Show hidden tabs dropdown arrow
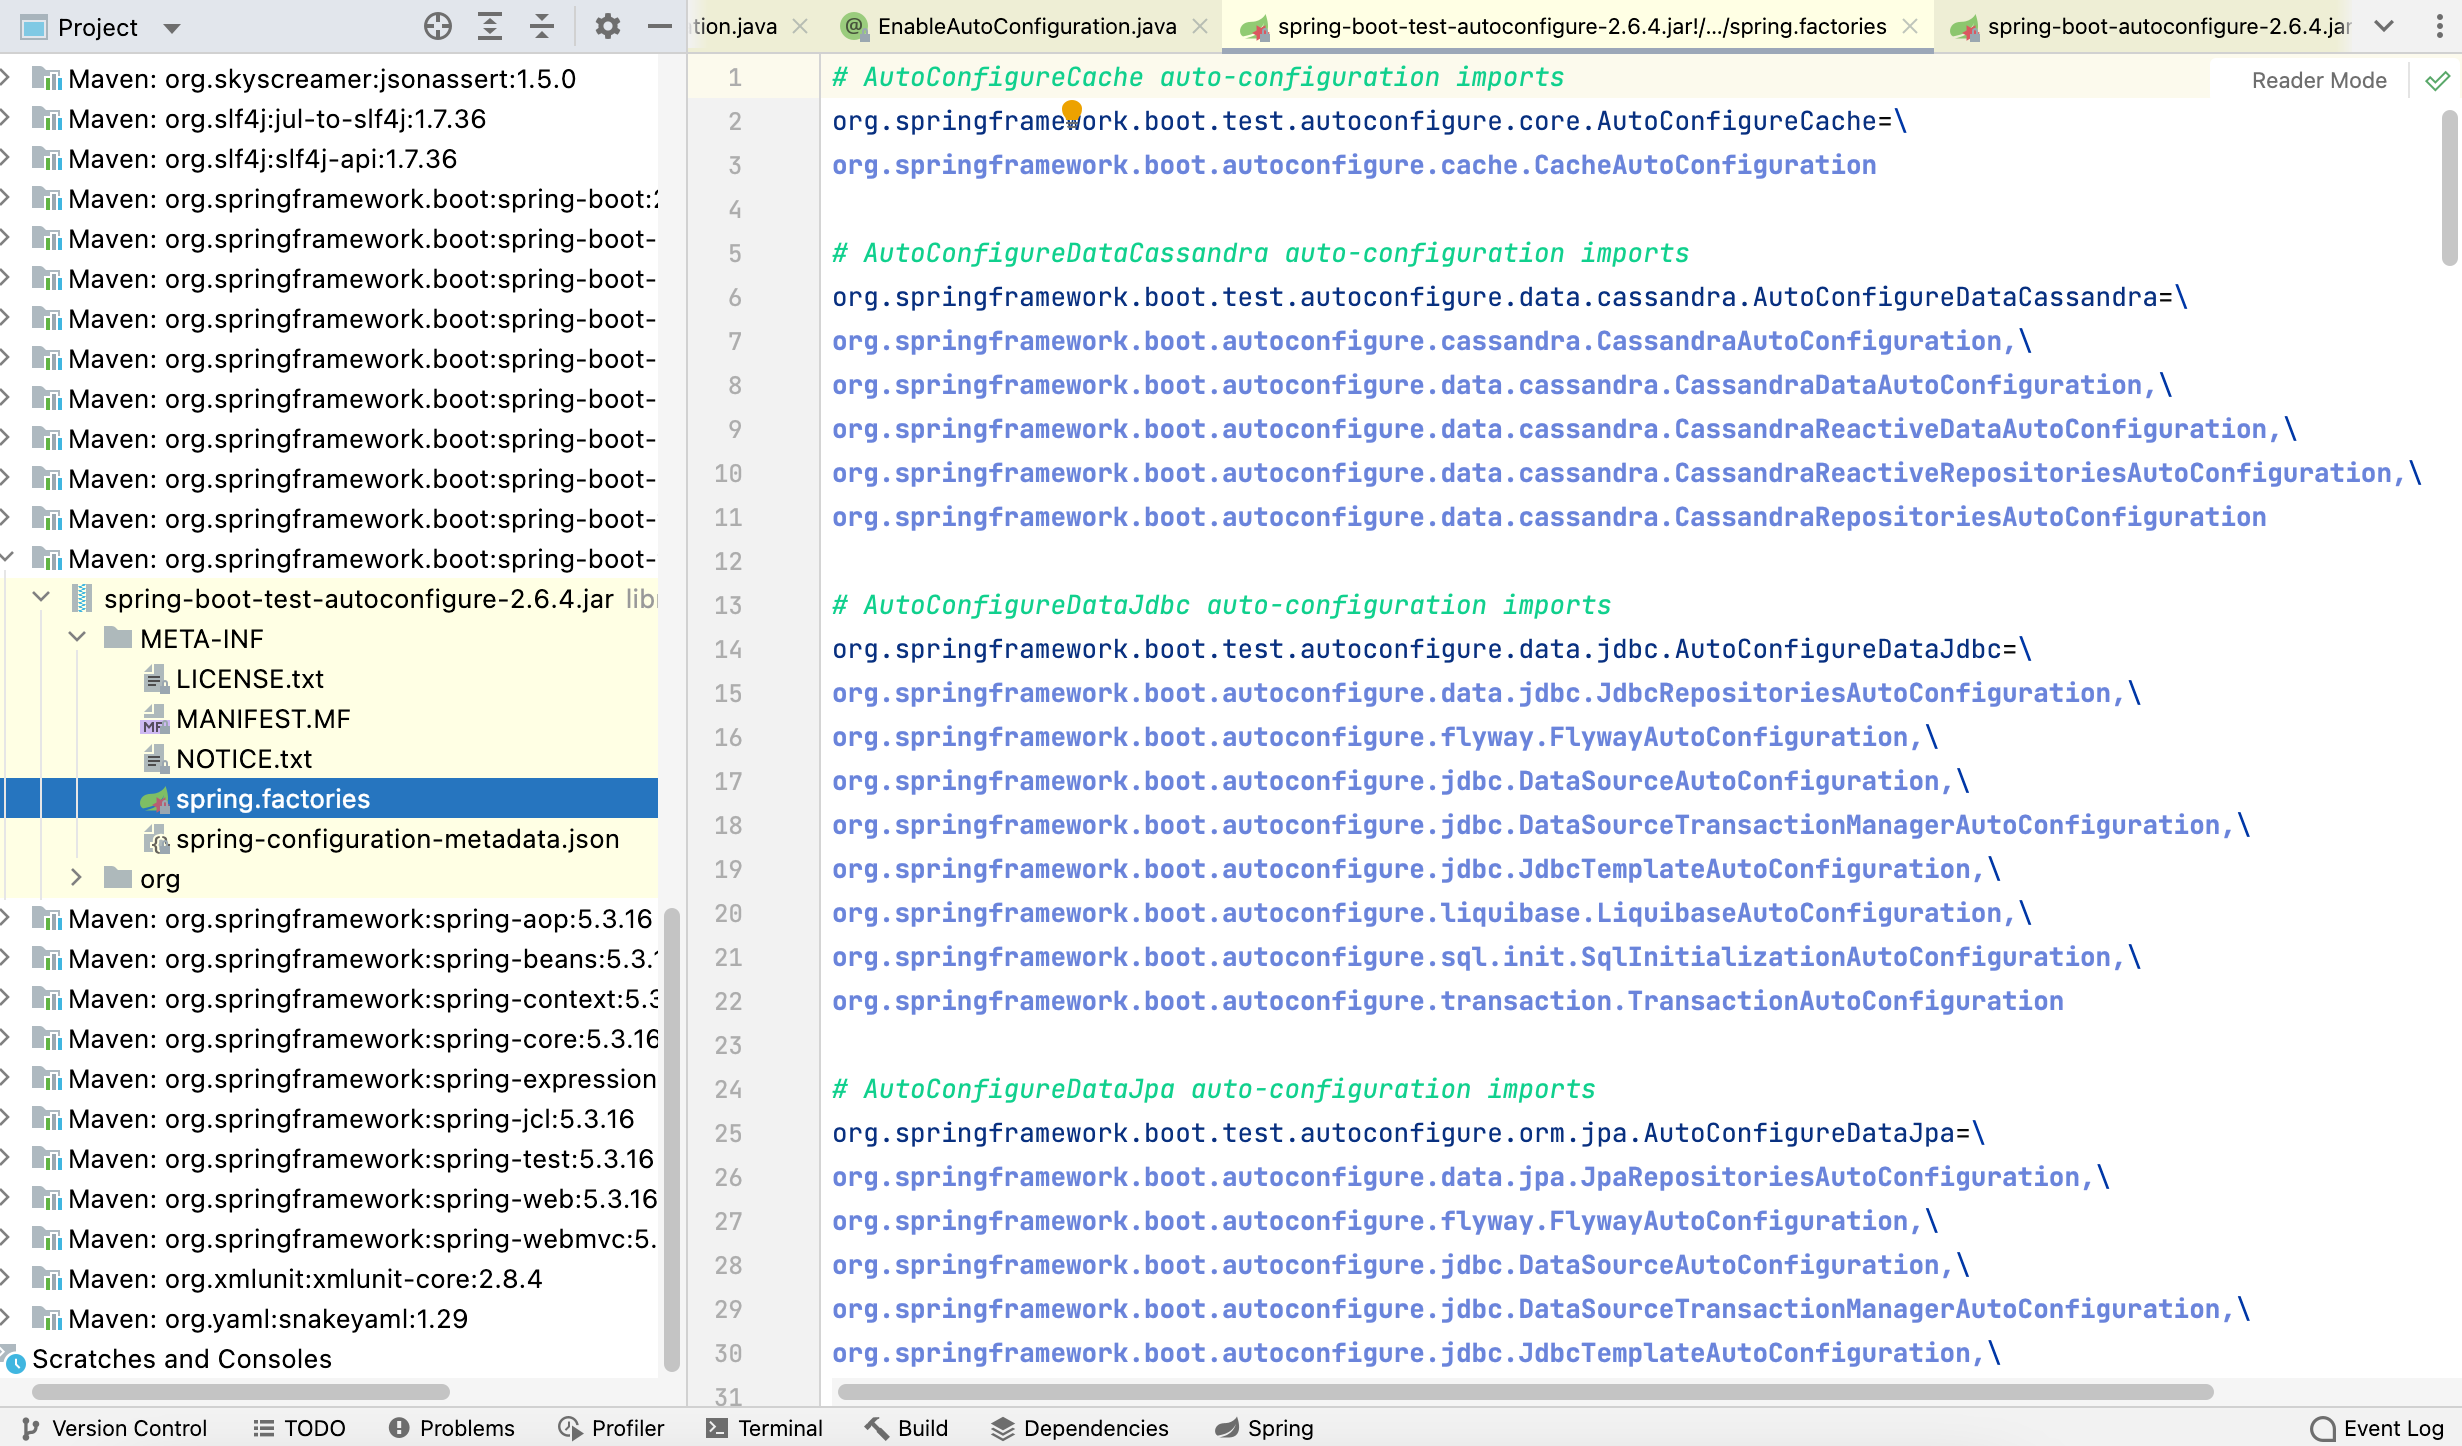The width and height of the screenshot is (2462, 1446). click(x=2384, y=27)
